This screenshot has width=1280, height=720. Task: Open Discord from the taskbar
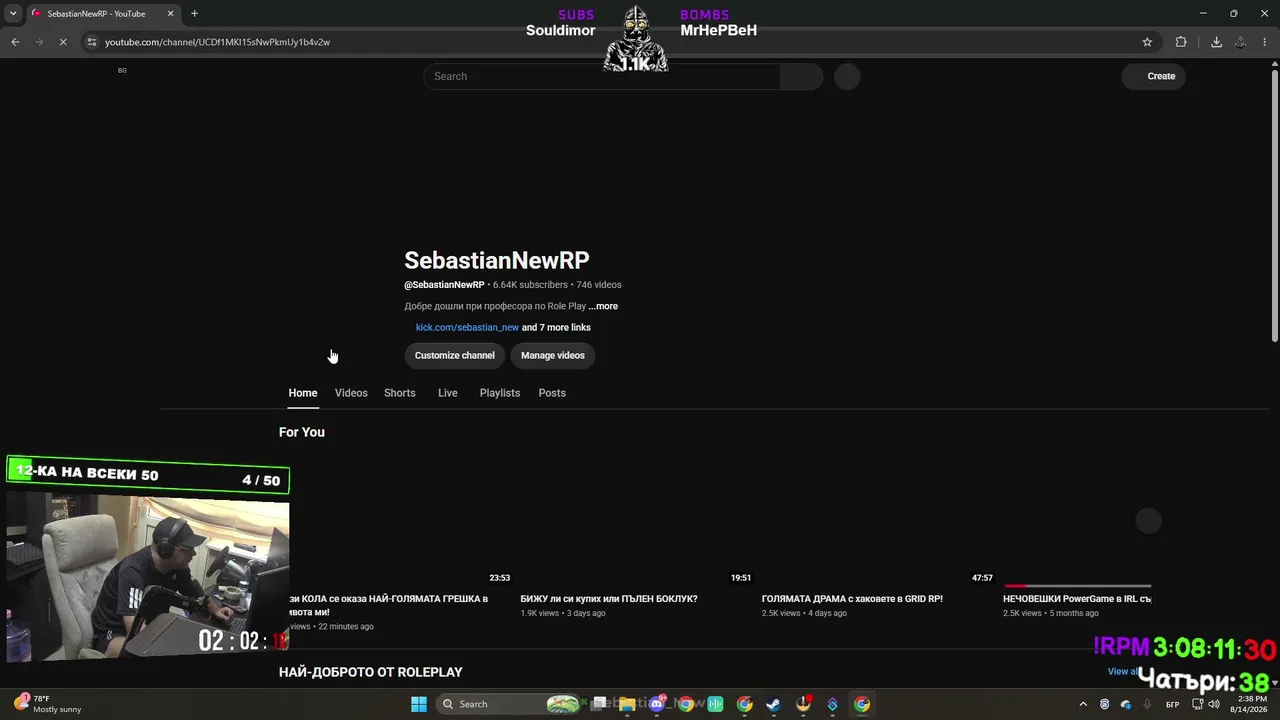point(657,704)
